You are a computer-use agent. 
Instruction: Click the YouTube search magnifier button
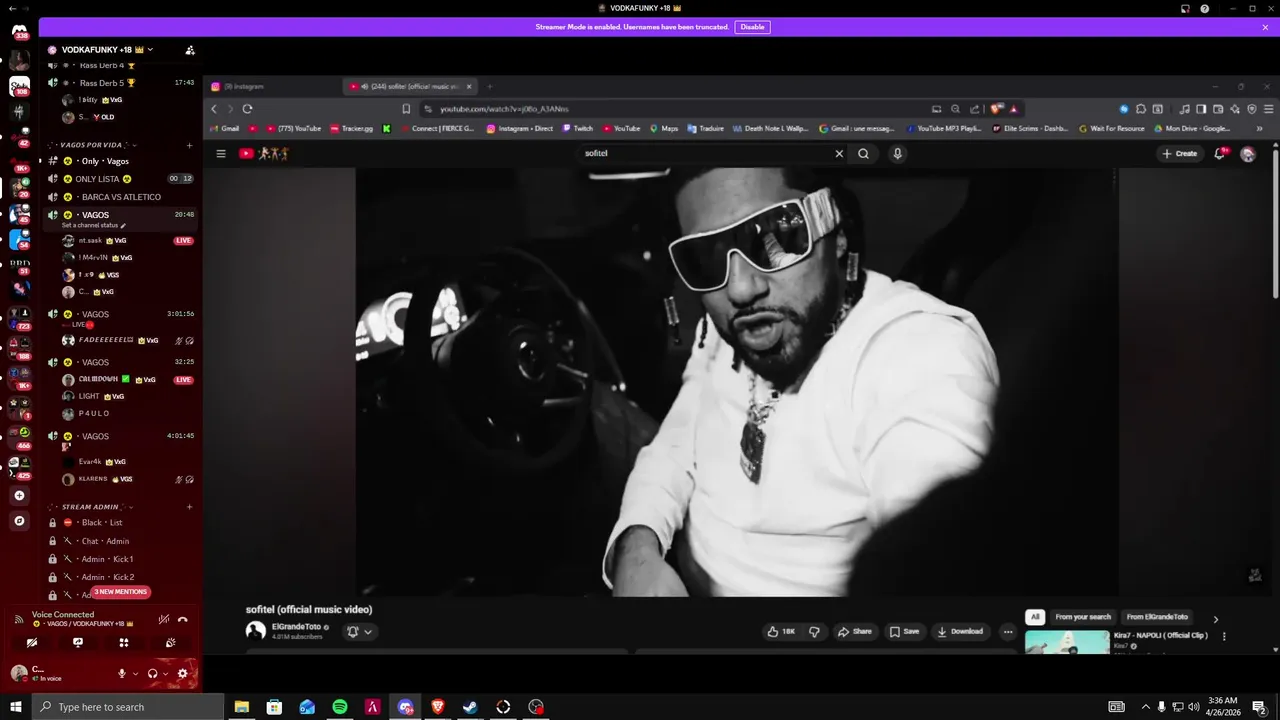[863, 154]
